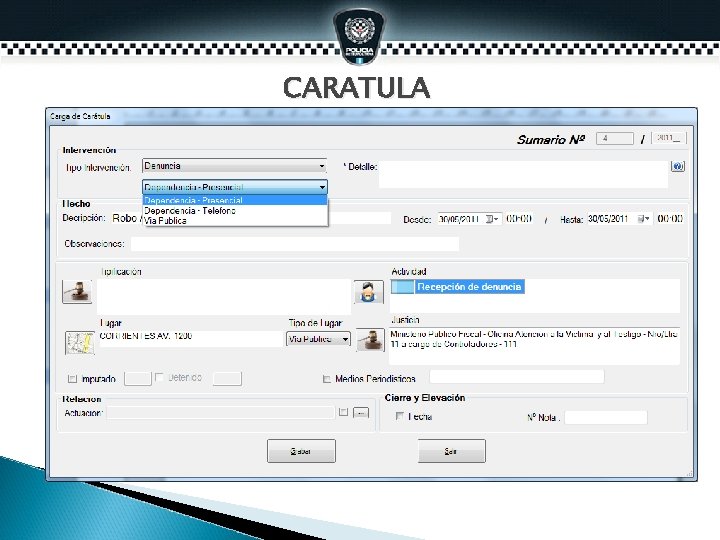Screen dimensions: 720x540
Task: Check the Fecha checkbox in Cierre y Elevación
Action: coord(399,416)
